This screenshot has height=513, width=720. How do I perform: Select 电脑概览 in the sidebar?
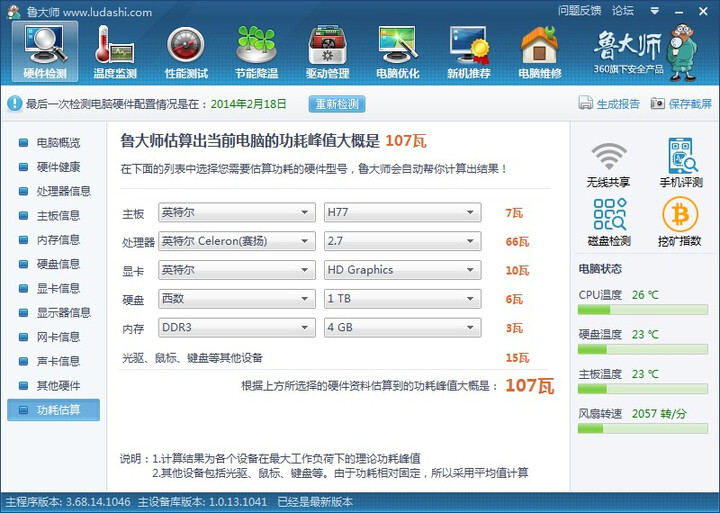(53, 143)
